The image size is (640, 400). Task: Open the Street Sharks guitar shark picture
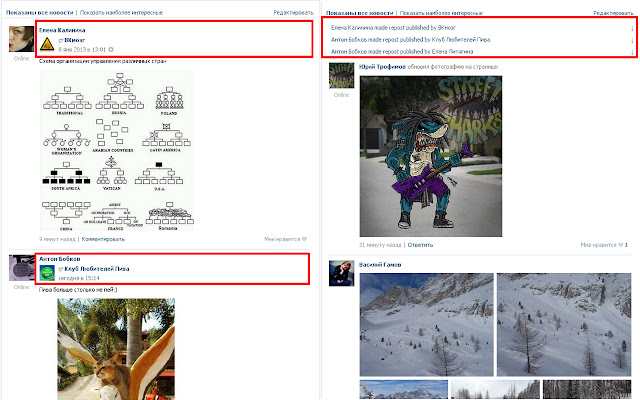point(431,156)
